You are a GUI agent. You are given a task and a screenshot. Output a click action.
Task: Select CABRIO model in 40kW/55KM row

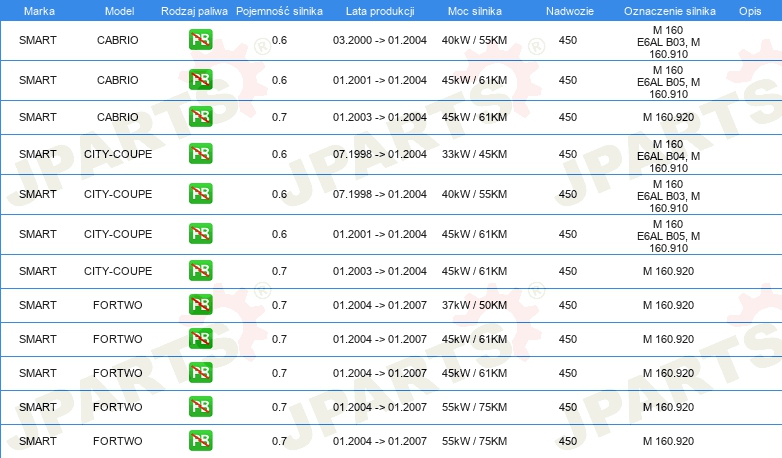pyautogui.click(x=118, y=40)
